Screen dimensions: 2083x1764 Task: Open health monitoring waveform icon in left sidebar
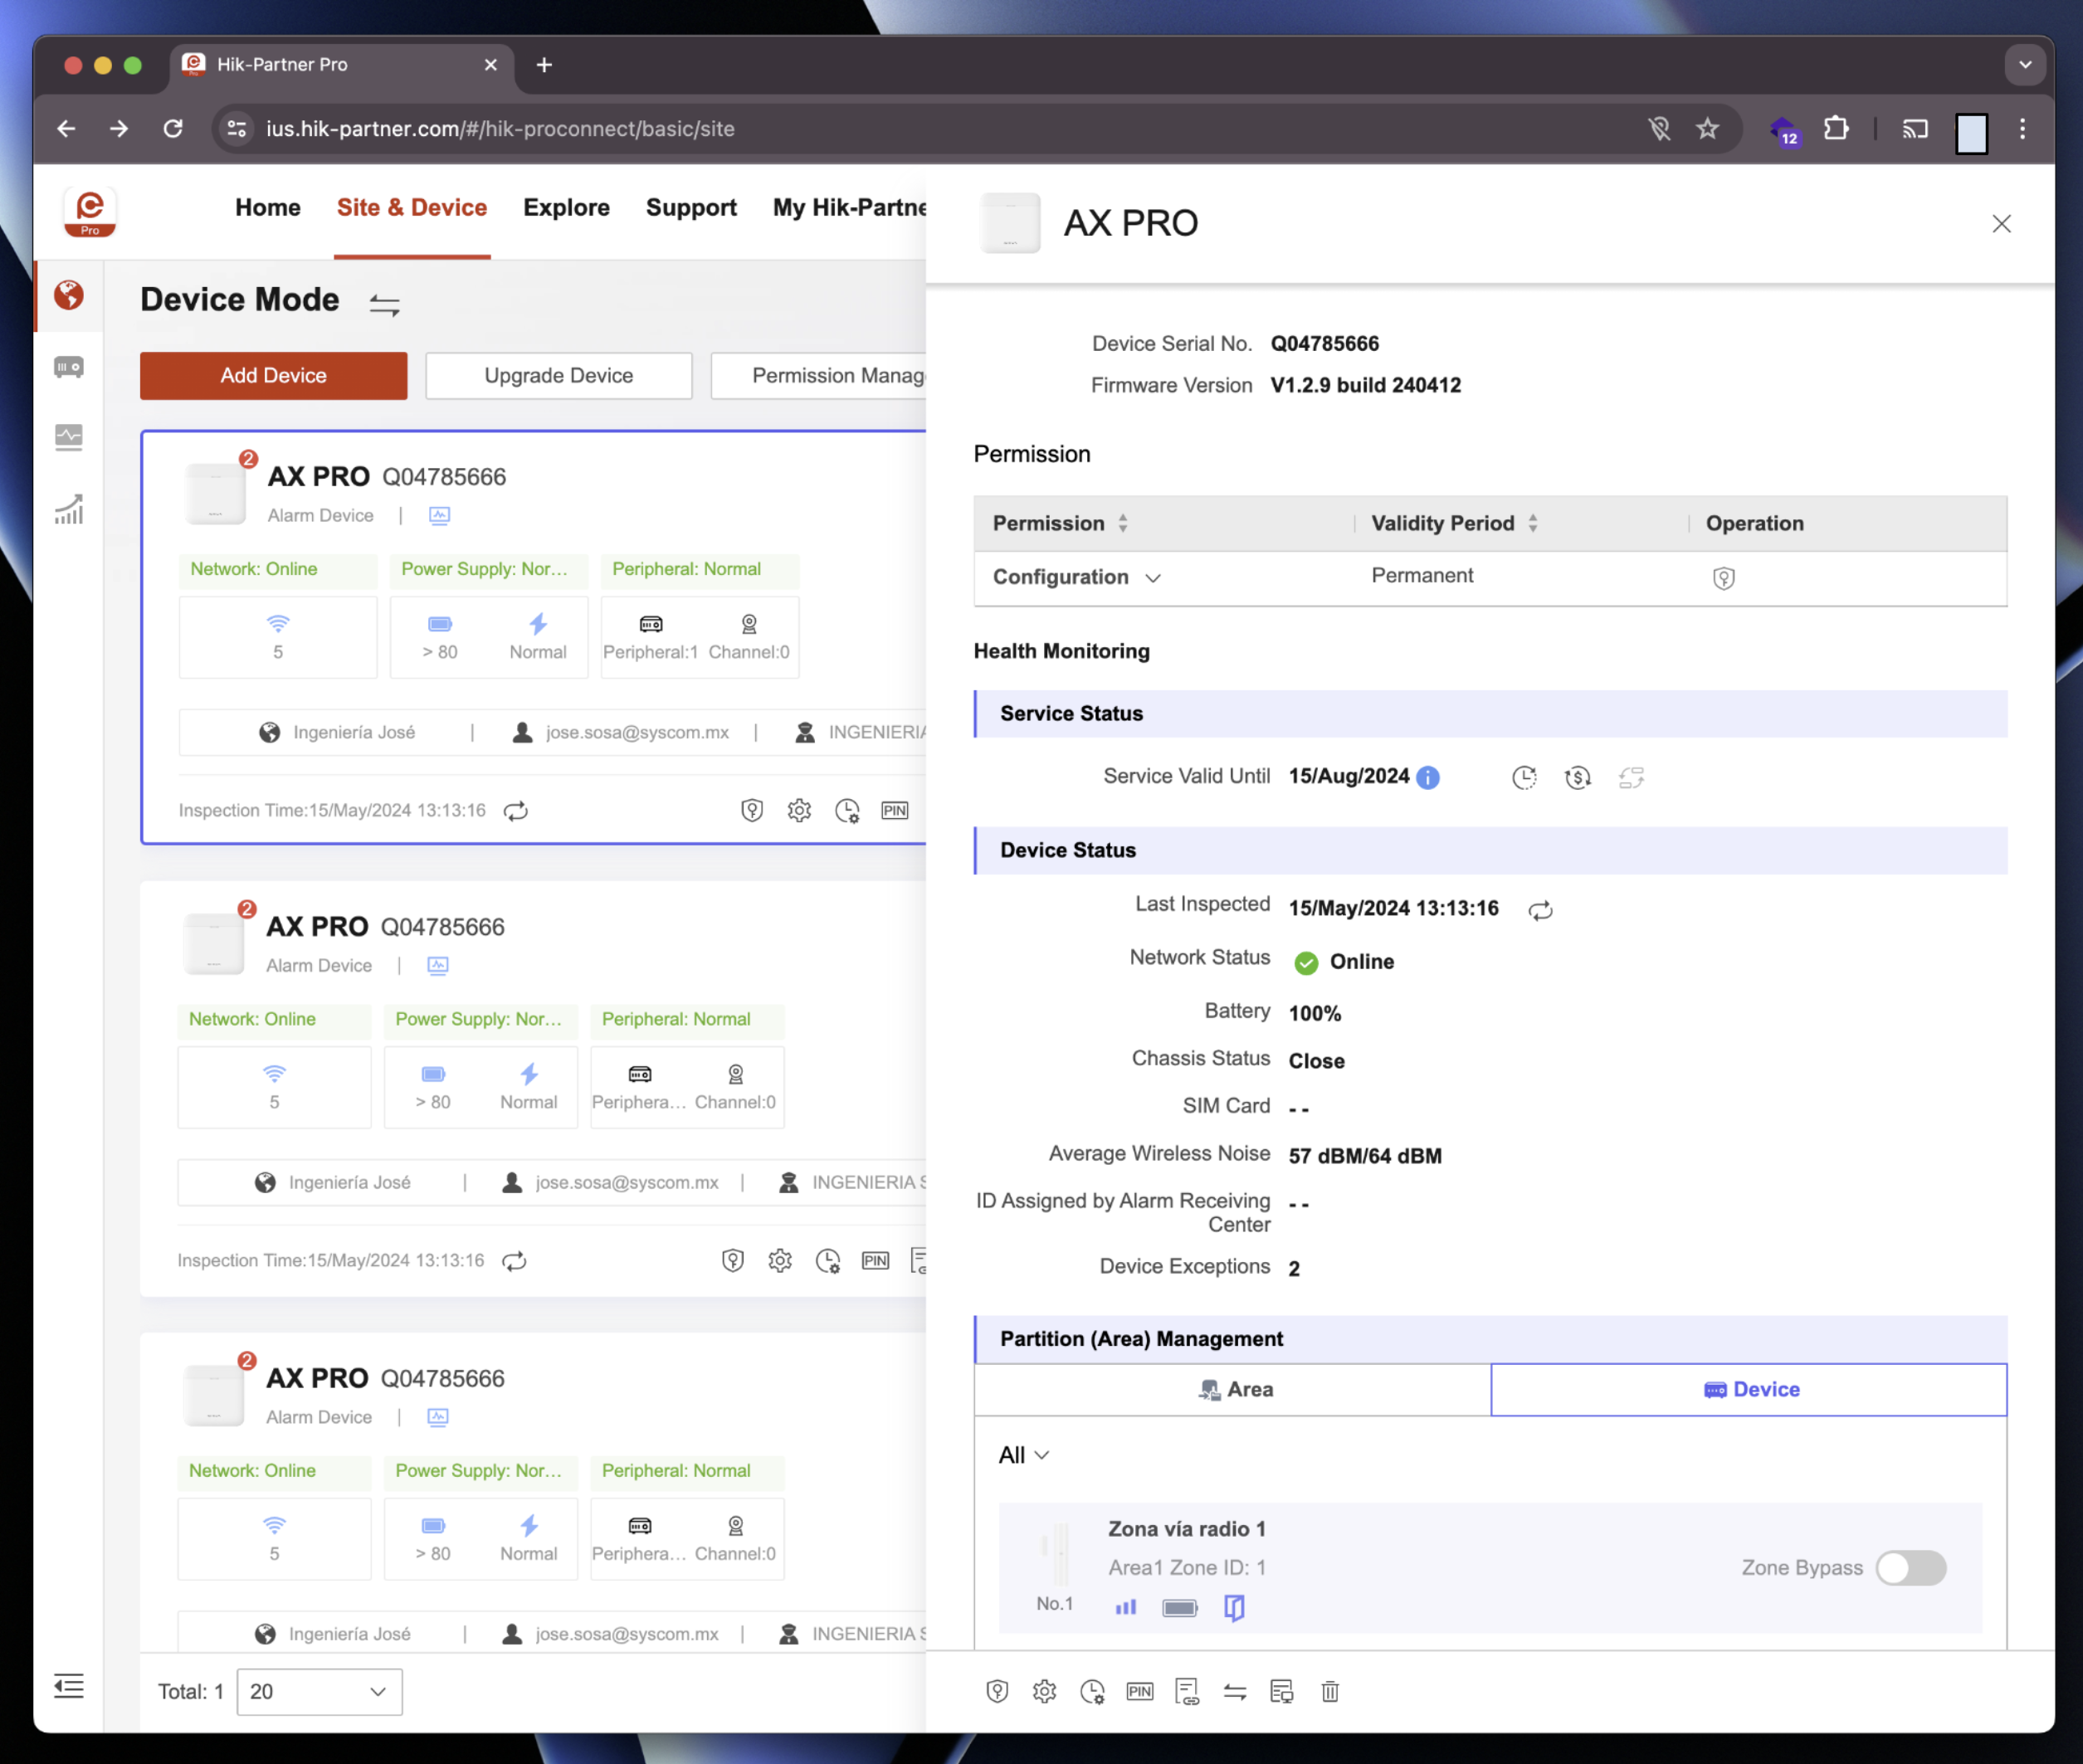click(69, 437)
